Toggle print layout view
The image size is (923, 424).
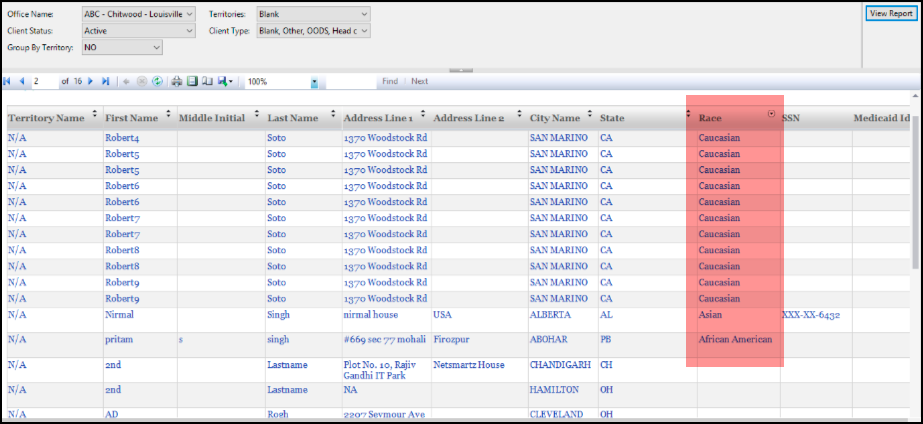click(192, 81)
